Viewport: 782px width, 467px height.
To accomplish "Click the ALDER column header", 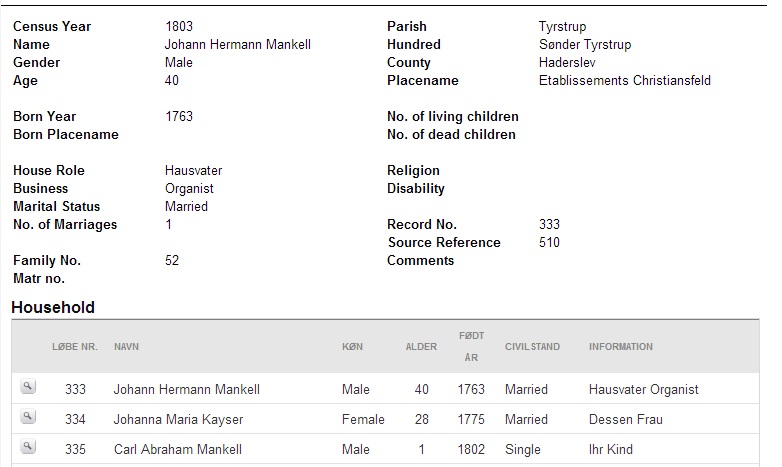I will (x=421, y=347).
